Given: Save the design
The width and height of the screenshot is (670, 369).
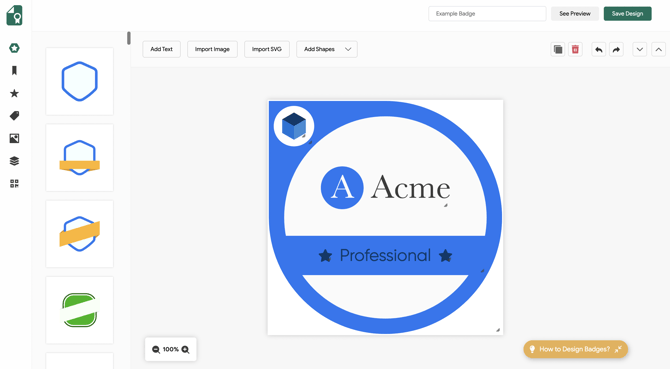Looking at the screenshot, I should tap(627, 14).
